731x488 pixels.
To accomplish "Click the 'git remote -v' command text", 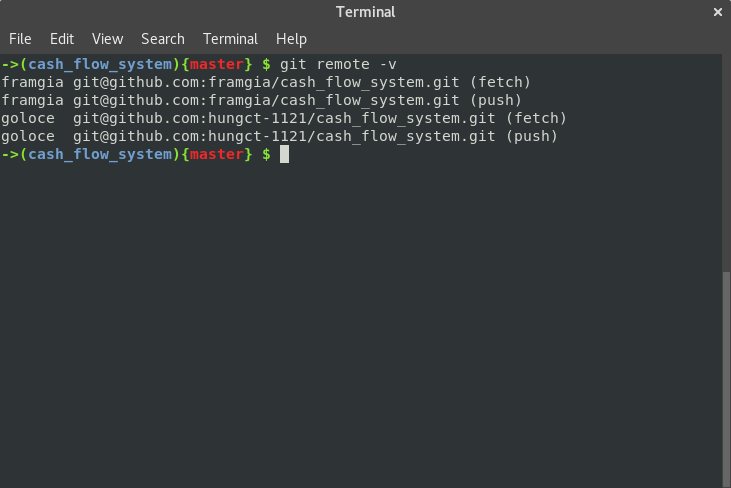I will click(x=338, y=64).
